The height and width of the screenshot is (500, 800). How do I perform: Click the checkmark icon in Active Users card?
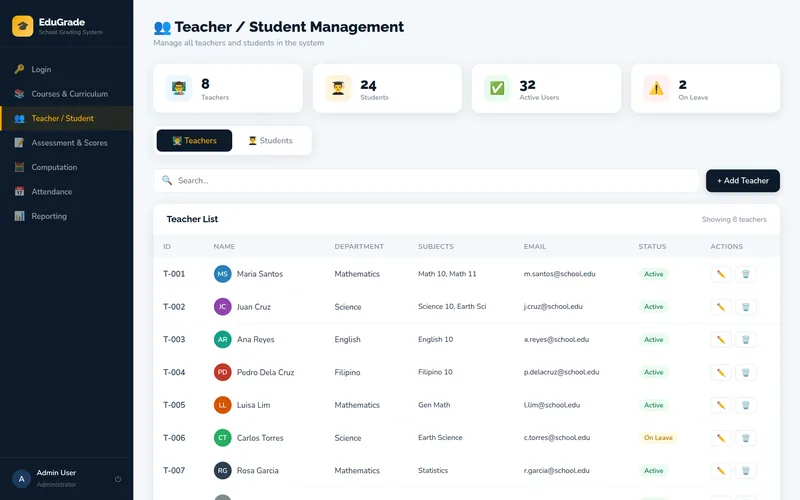[x=497, y=88]
